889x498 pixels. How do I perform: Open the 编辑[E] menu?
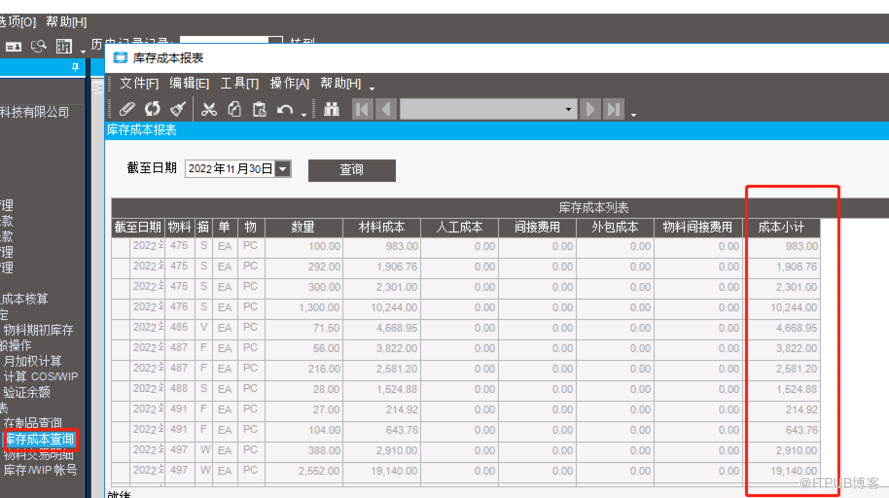point(189,83)
